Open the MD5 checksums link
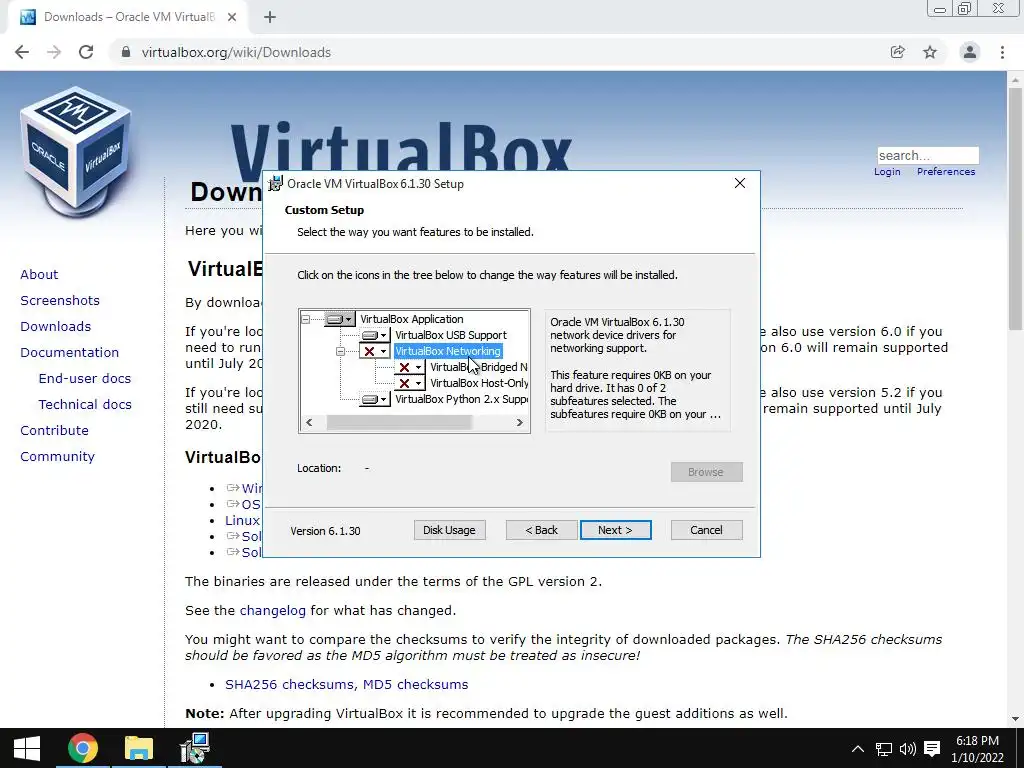The image size is (1024, 768). point(415,684)
